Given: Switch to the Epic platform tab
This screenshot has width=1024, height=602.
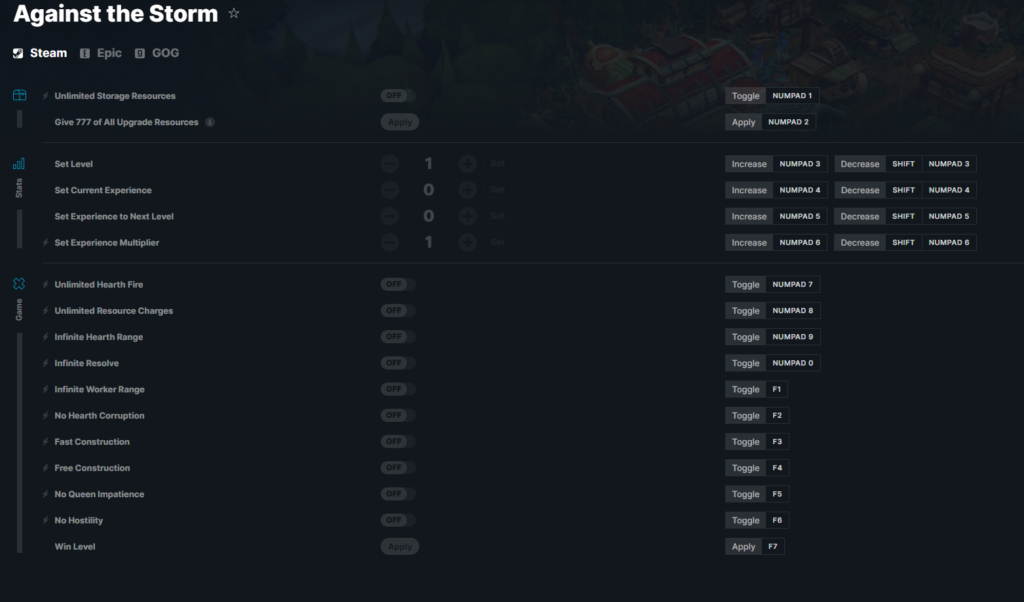Looking at the screenshot, I should [101, 53].
